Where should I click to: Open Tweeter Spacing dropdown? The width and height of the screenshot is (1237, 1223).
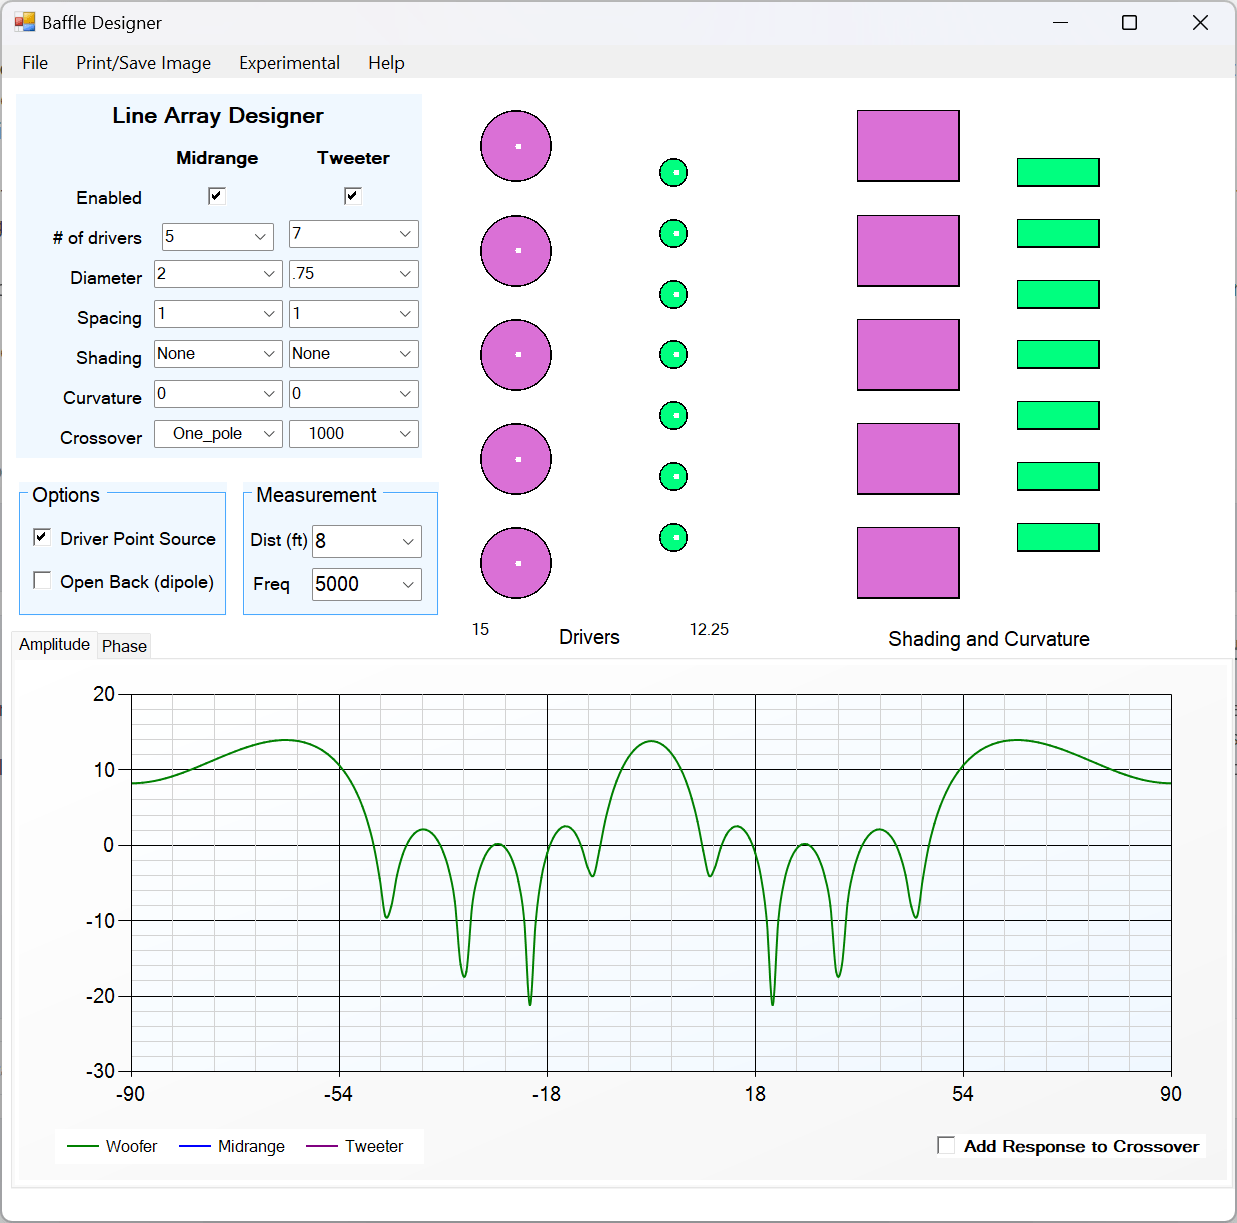[x=354, y=314]
